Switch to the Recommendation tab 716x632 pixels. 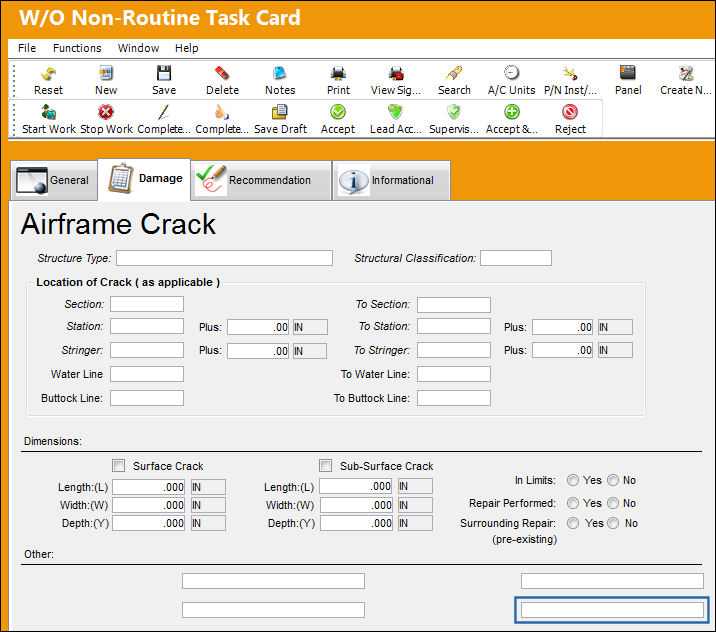coord(261,180)
